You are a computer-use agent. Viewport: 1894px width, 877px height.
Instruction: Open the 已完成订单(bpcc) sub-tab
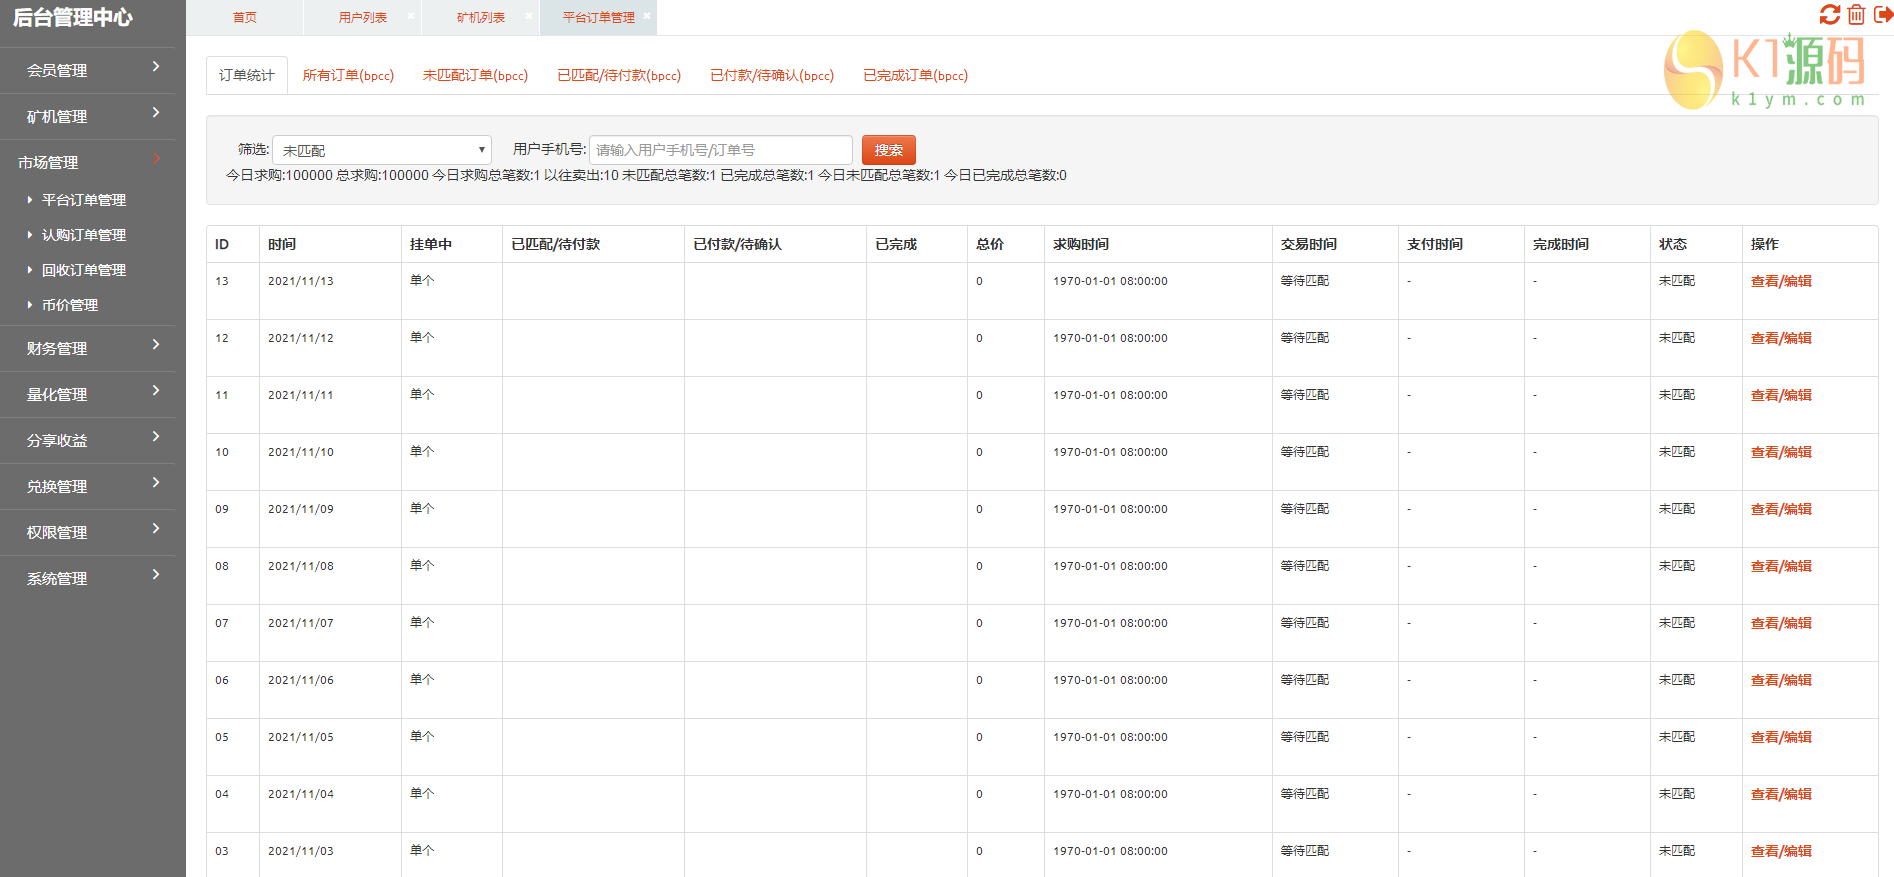tap(915, 75)
